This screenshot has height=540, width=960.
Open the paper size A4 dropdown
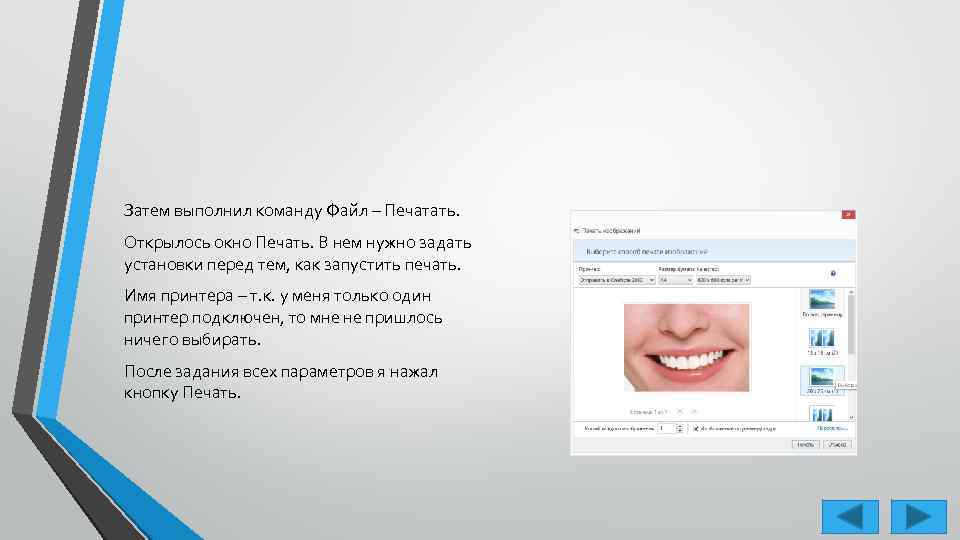pyautogui.click(x=675, y=280)
